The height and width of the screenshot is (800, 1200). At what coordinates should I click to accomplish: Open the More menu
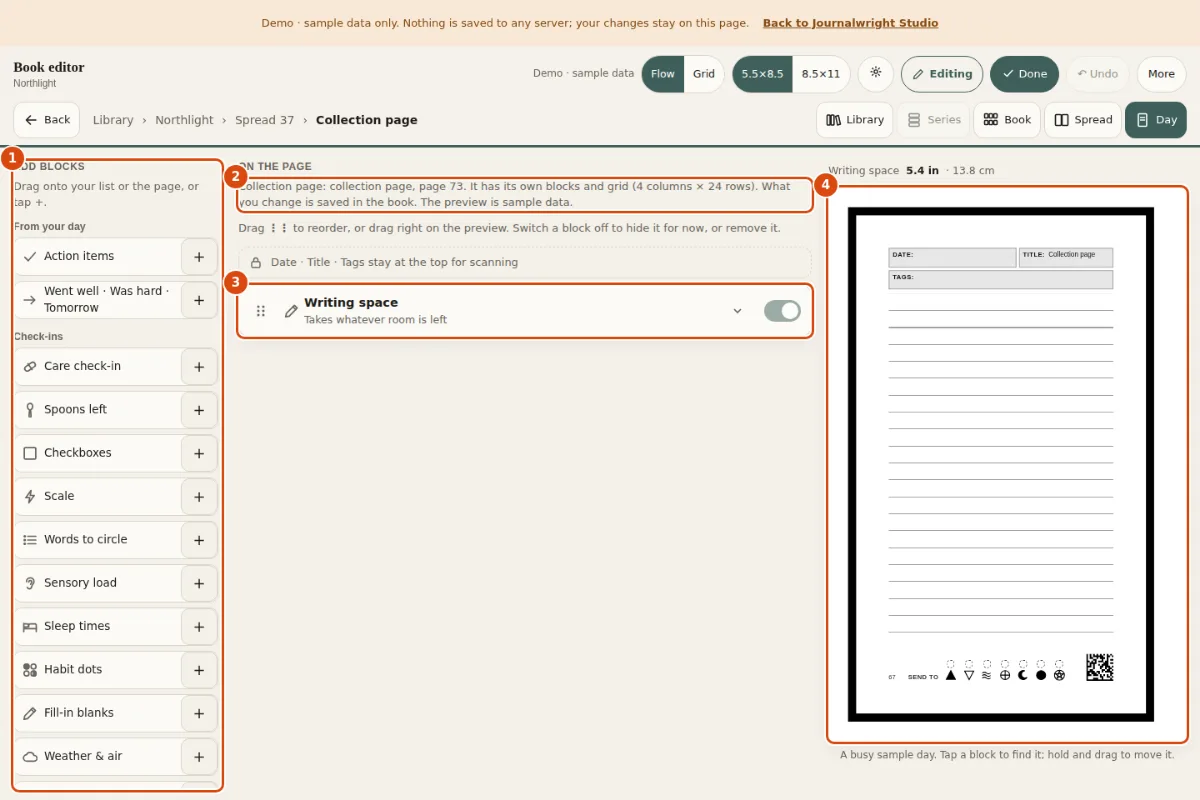(x=1161, y=74)
